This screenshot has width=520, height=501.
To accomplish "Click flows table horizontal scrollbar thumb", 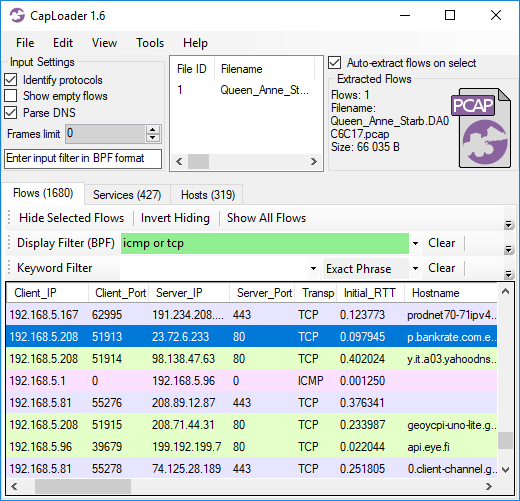I will pos(83,486).
